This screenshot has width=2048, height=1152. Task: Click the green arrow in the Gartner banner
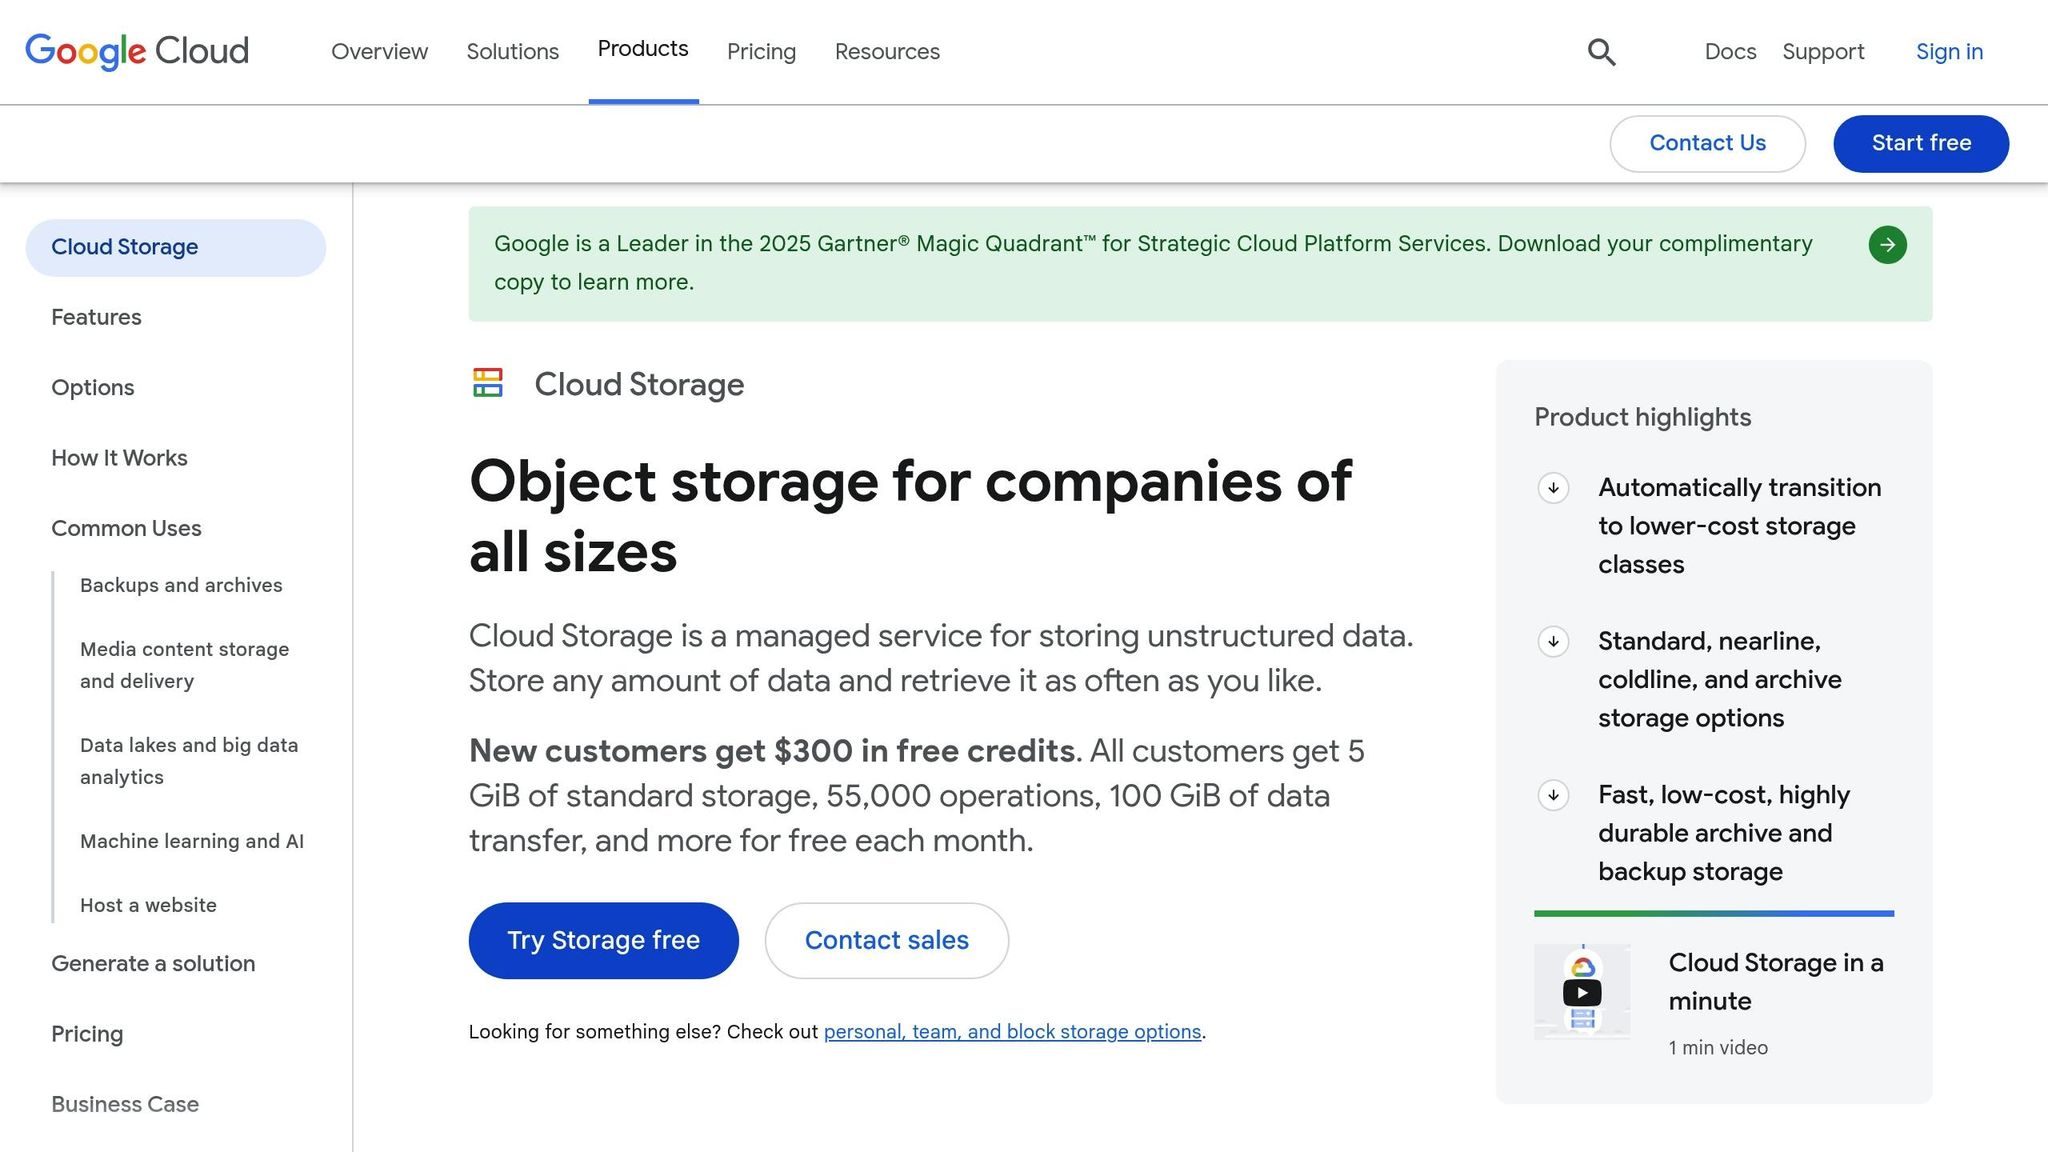(1887, 245)
